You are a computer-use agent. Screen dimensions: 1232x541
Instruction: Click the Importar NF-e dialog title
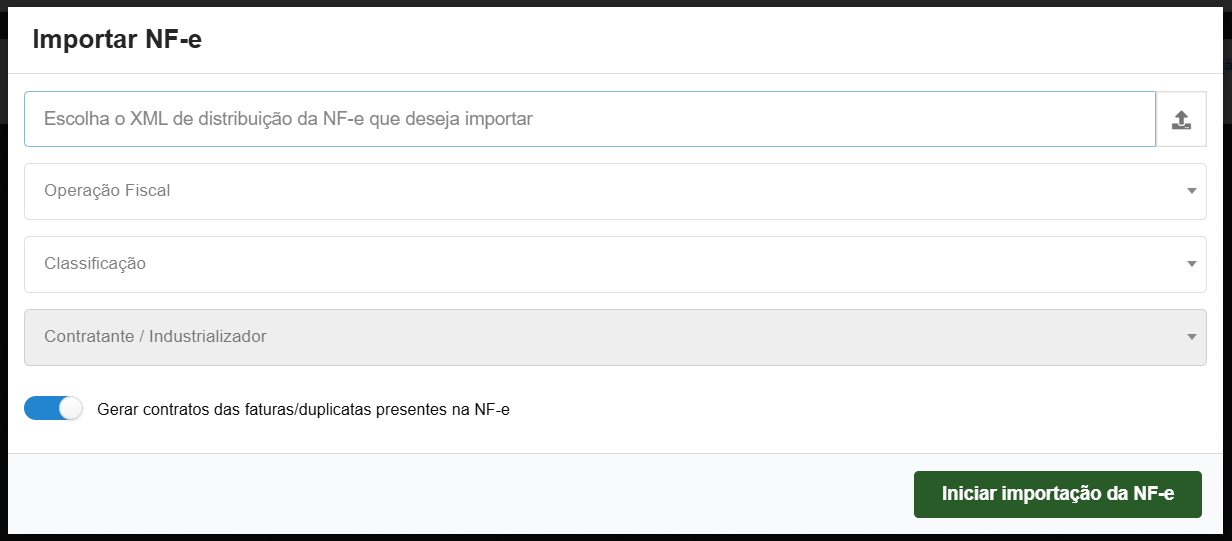click(x=117, y=40)
